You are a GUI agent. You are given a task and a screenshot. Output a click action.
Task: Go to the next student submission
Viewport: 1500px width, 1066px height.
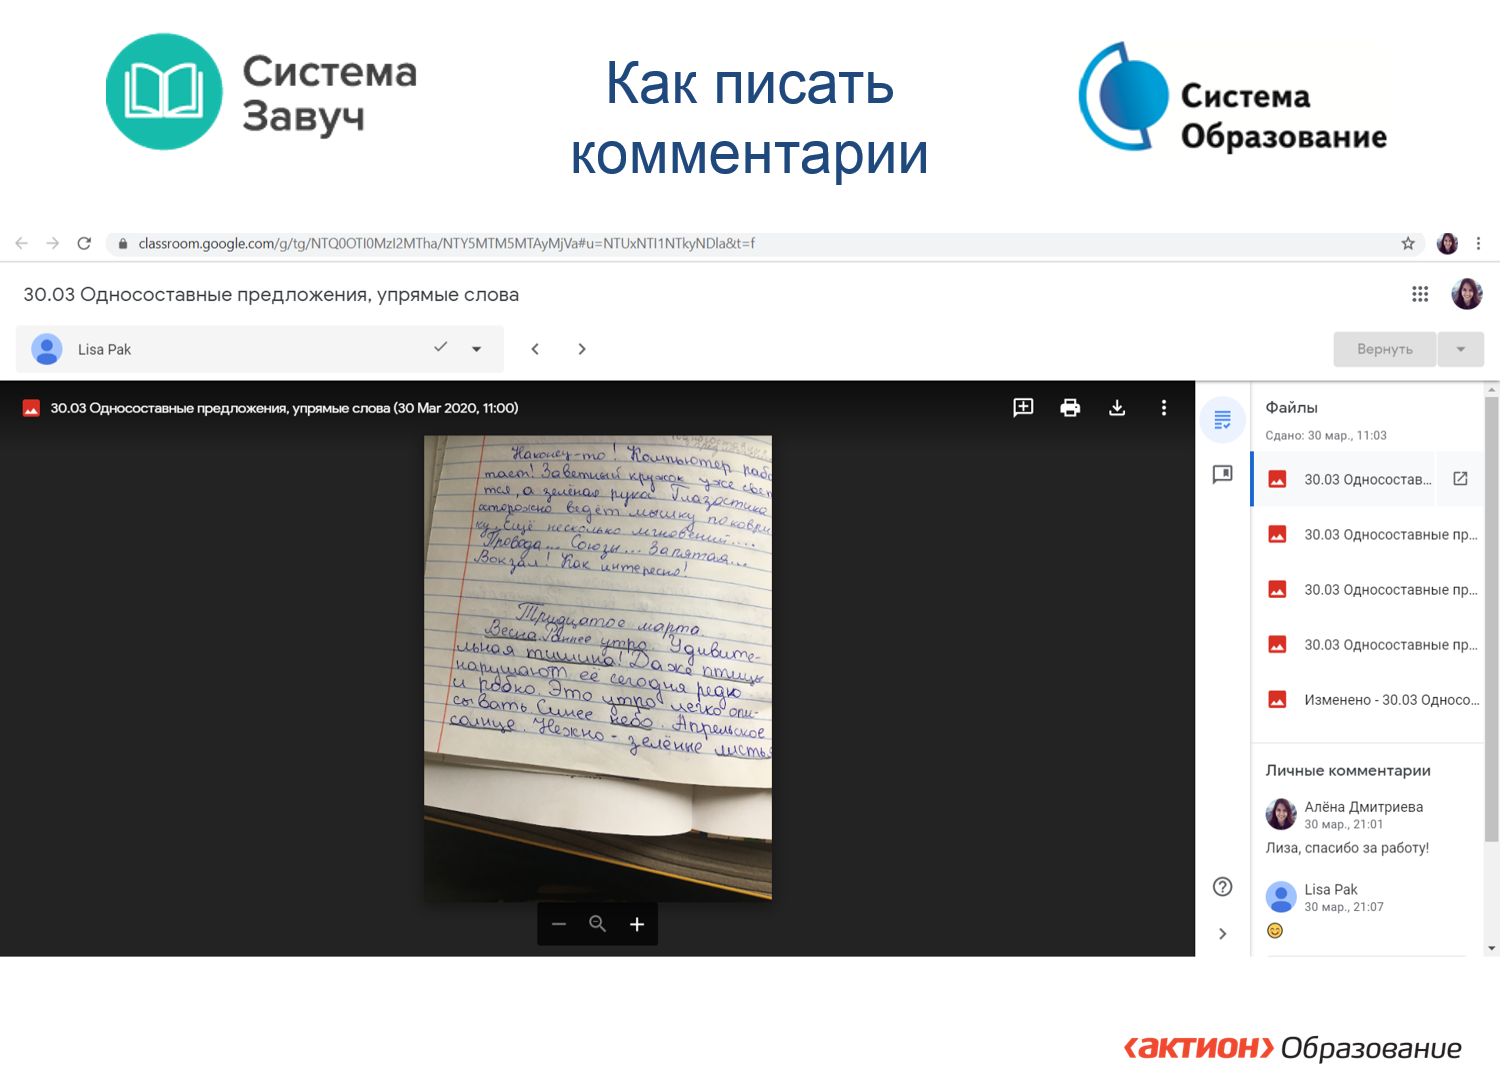tap(582, 349)
